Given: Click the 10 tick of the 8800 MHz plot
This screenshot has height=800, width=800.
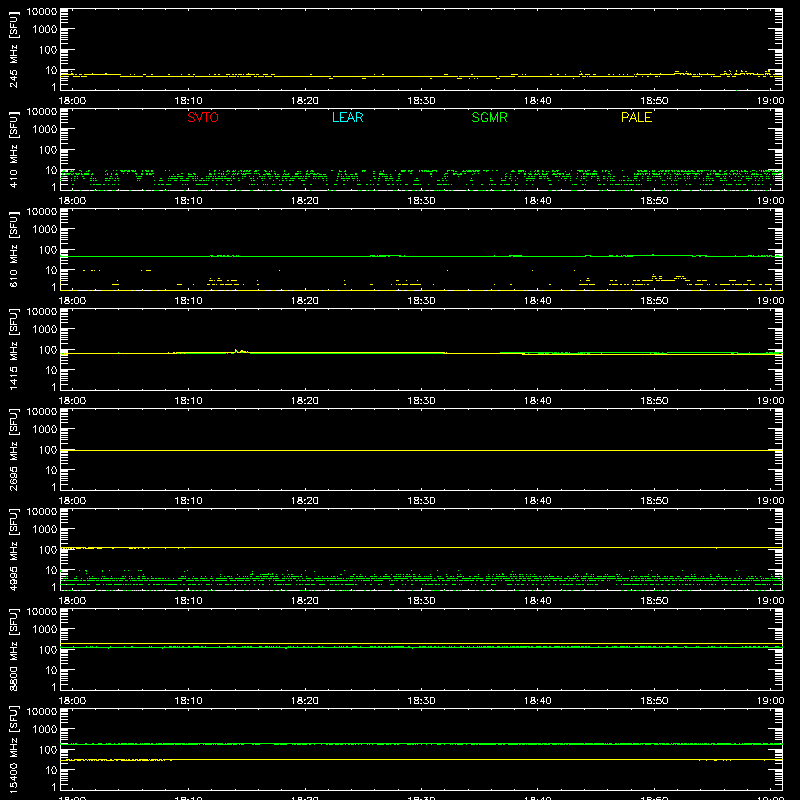Looking at the screenshot, I should [x=51, y=670].
